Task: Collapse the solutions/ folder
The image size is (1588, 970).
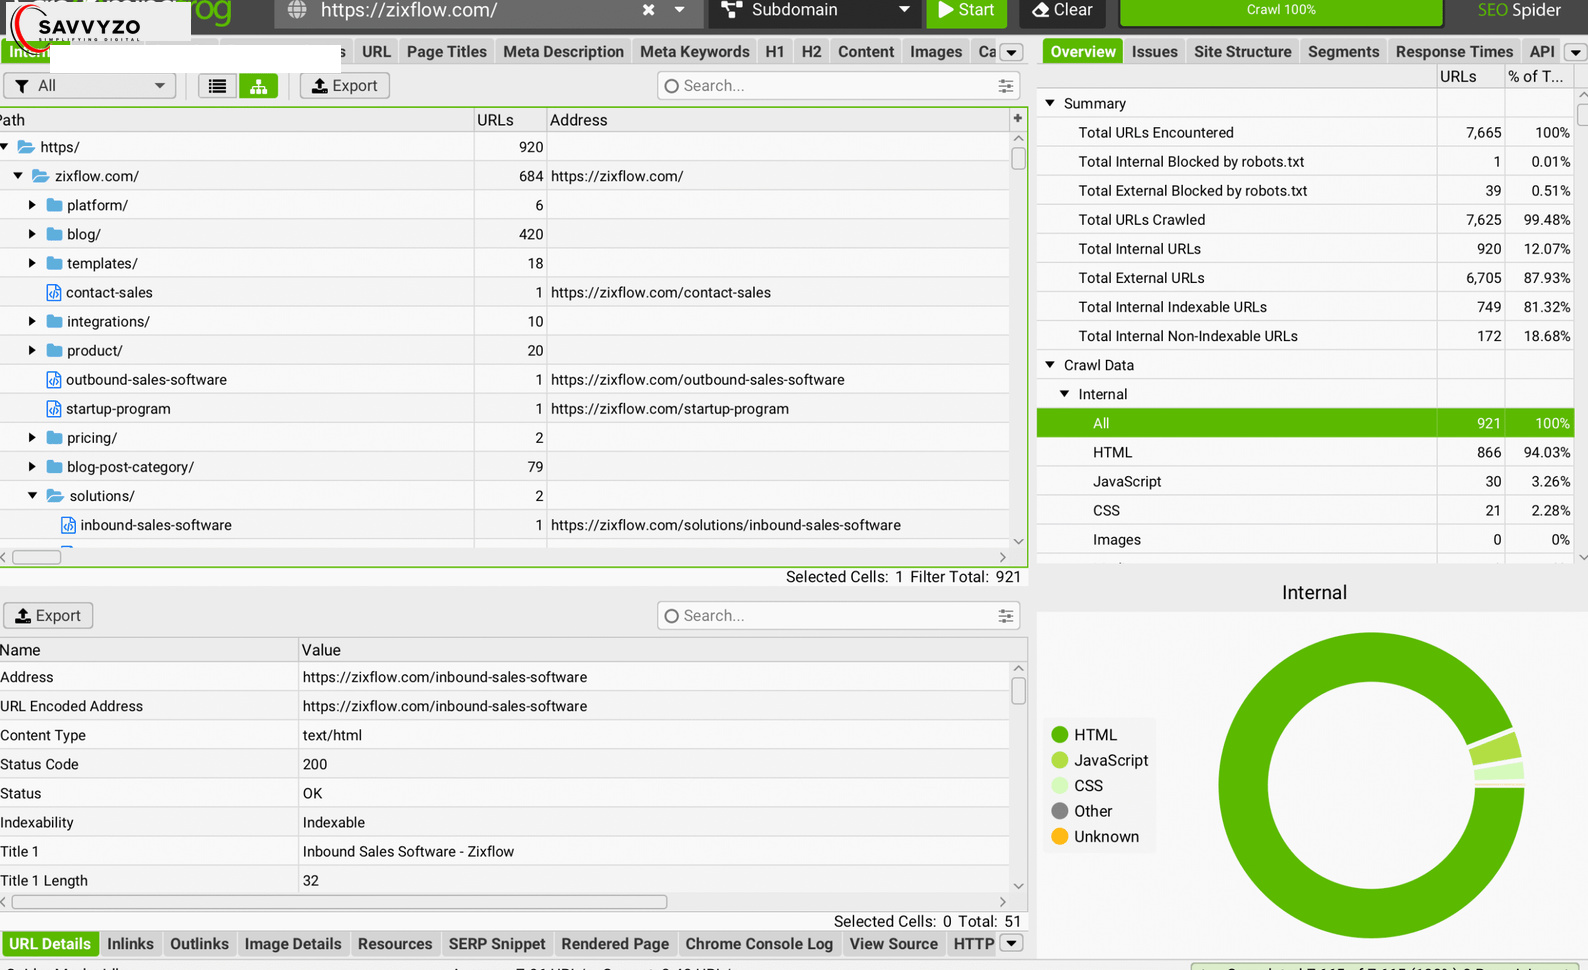Action: pyautogui.click(x=32, y=495)
